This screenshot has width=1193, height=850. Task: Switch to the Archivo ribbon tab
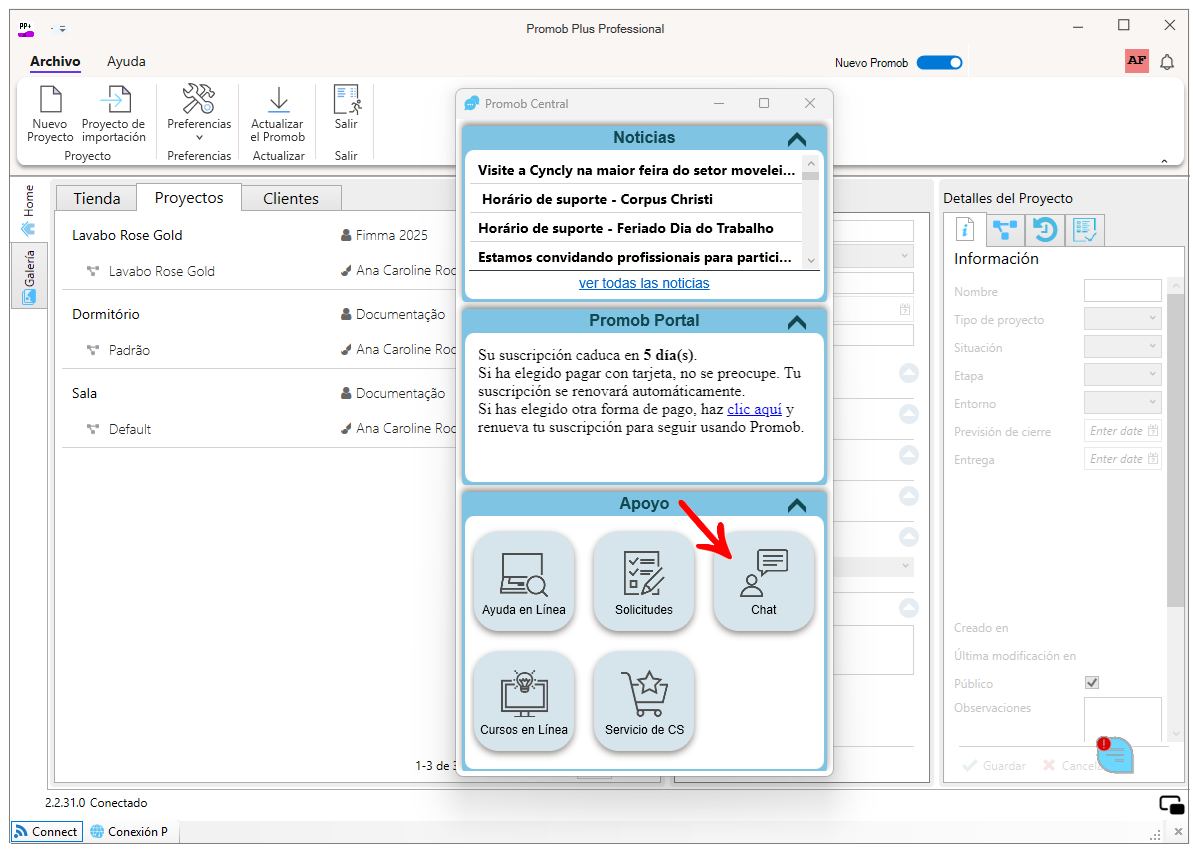coord(55,62)
